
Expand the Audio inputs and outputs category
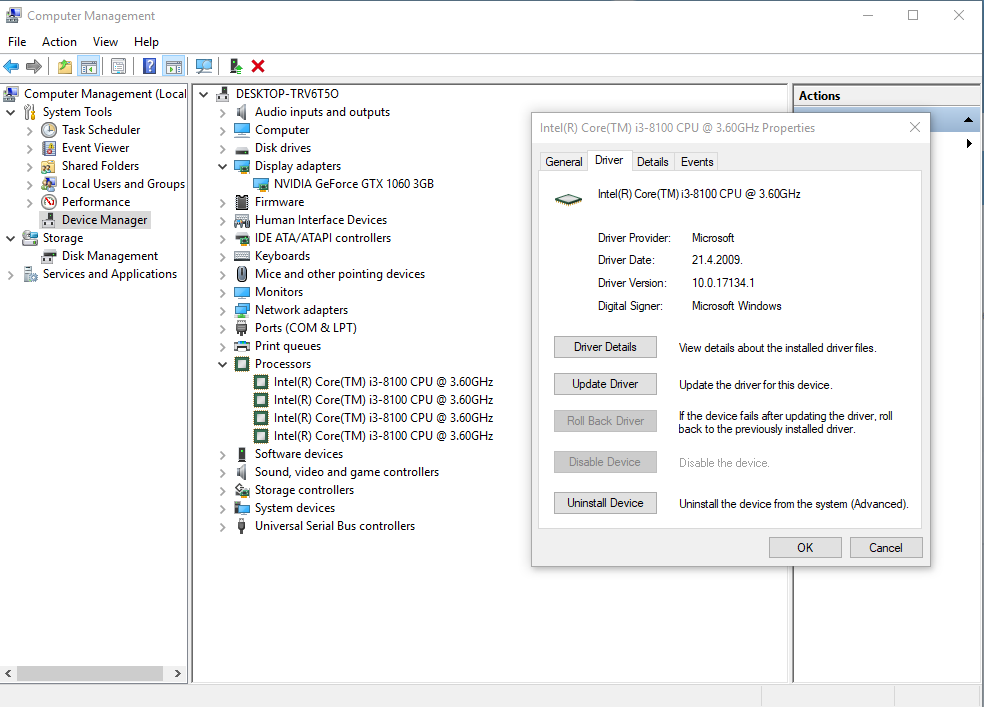point(222,113)
